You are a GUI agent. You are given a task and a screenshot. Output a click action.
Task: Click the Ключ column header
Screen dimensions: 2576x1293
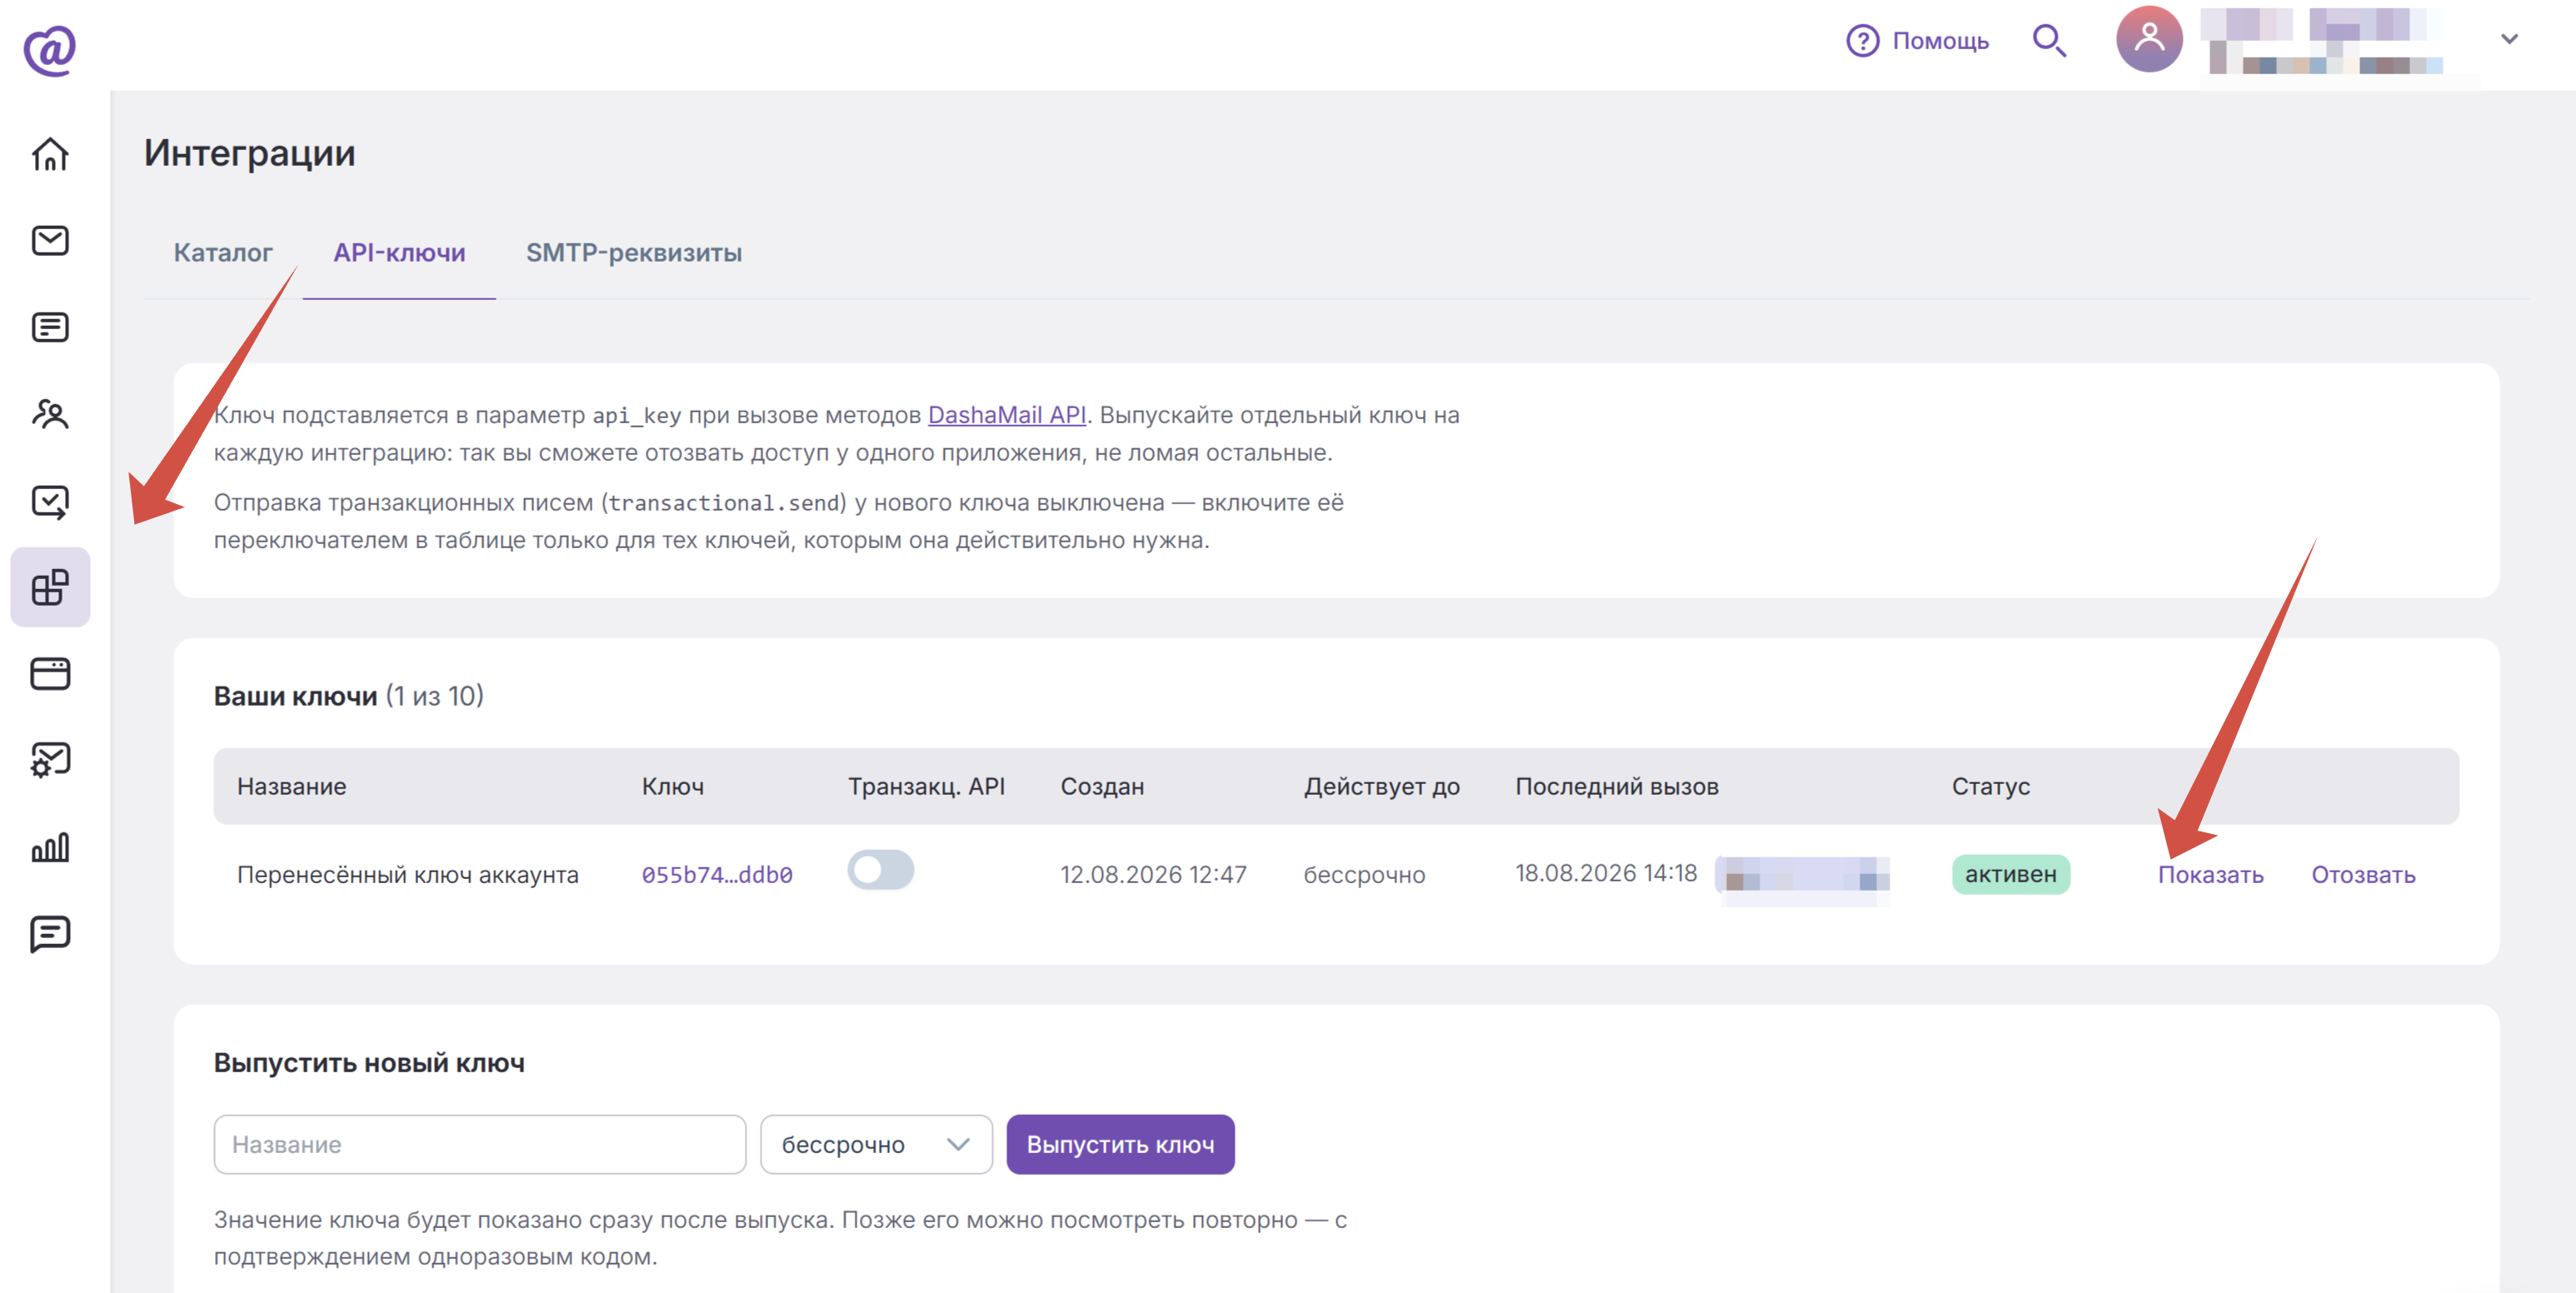pos(672,786)
